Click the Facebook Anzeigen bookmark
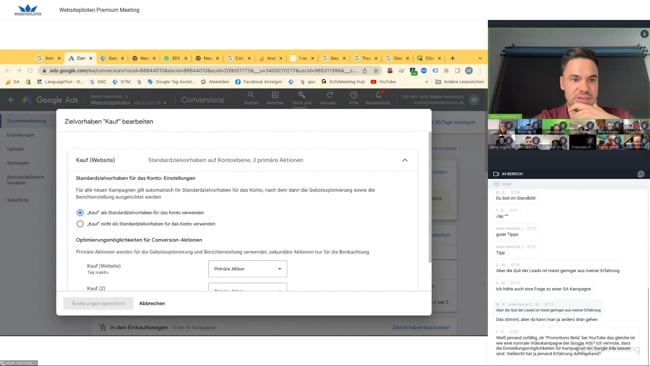 pyautogui.click(x=258, y=82)
